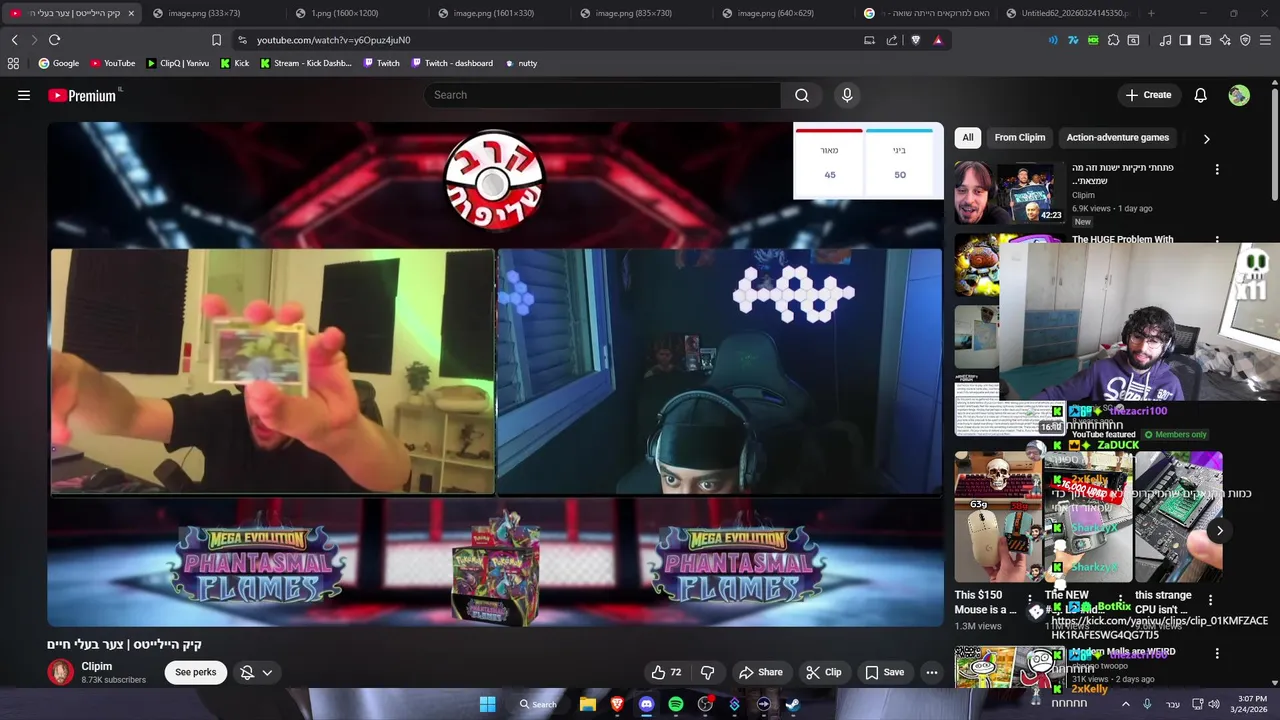
Task: Dislike the video with thumbs down
Action: [x=707, y=672]
